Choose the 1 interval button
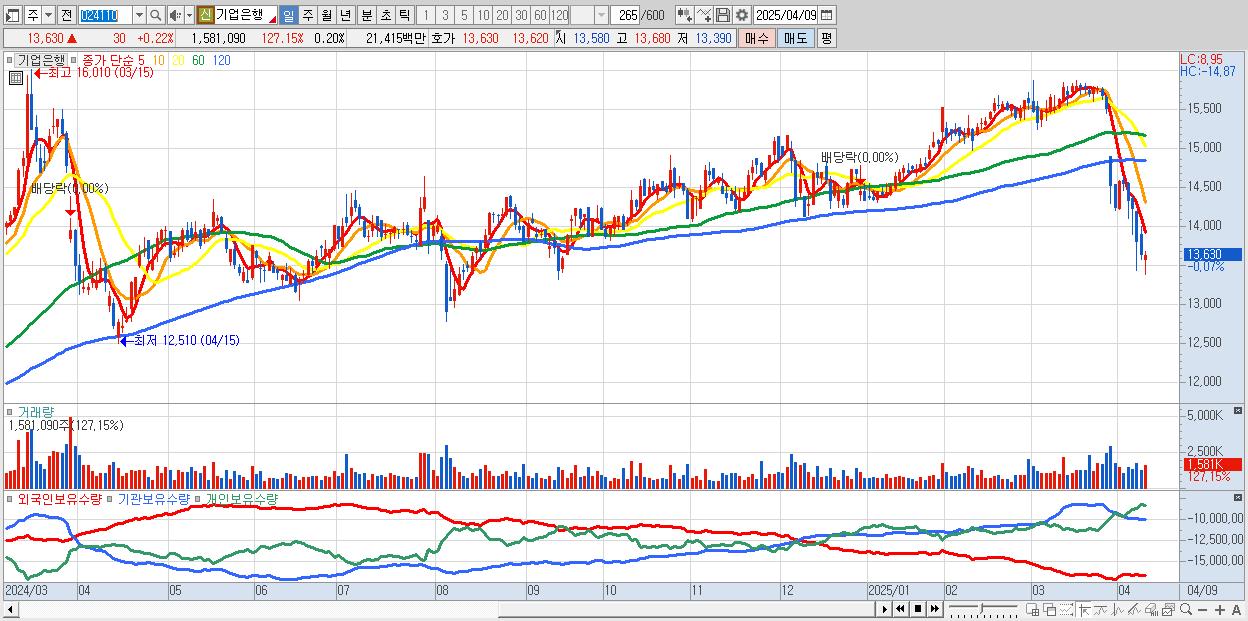 pos(426,15)
